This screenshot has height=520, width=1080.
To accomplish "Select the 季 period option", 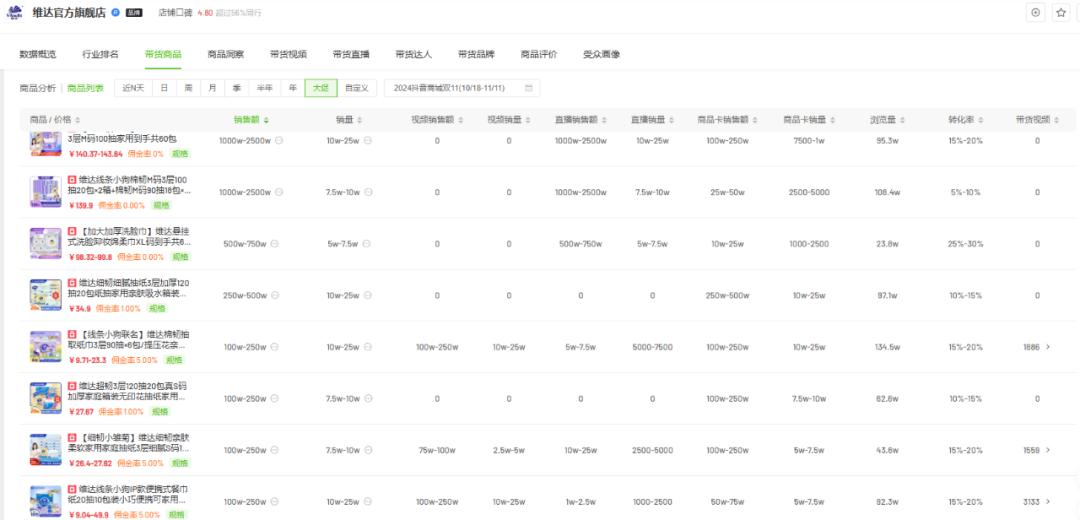I will click(x=236, y=88).
